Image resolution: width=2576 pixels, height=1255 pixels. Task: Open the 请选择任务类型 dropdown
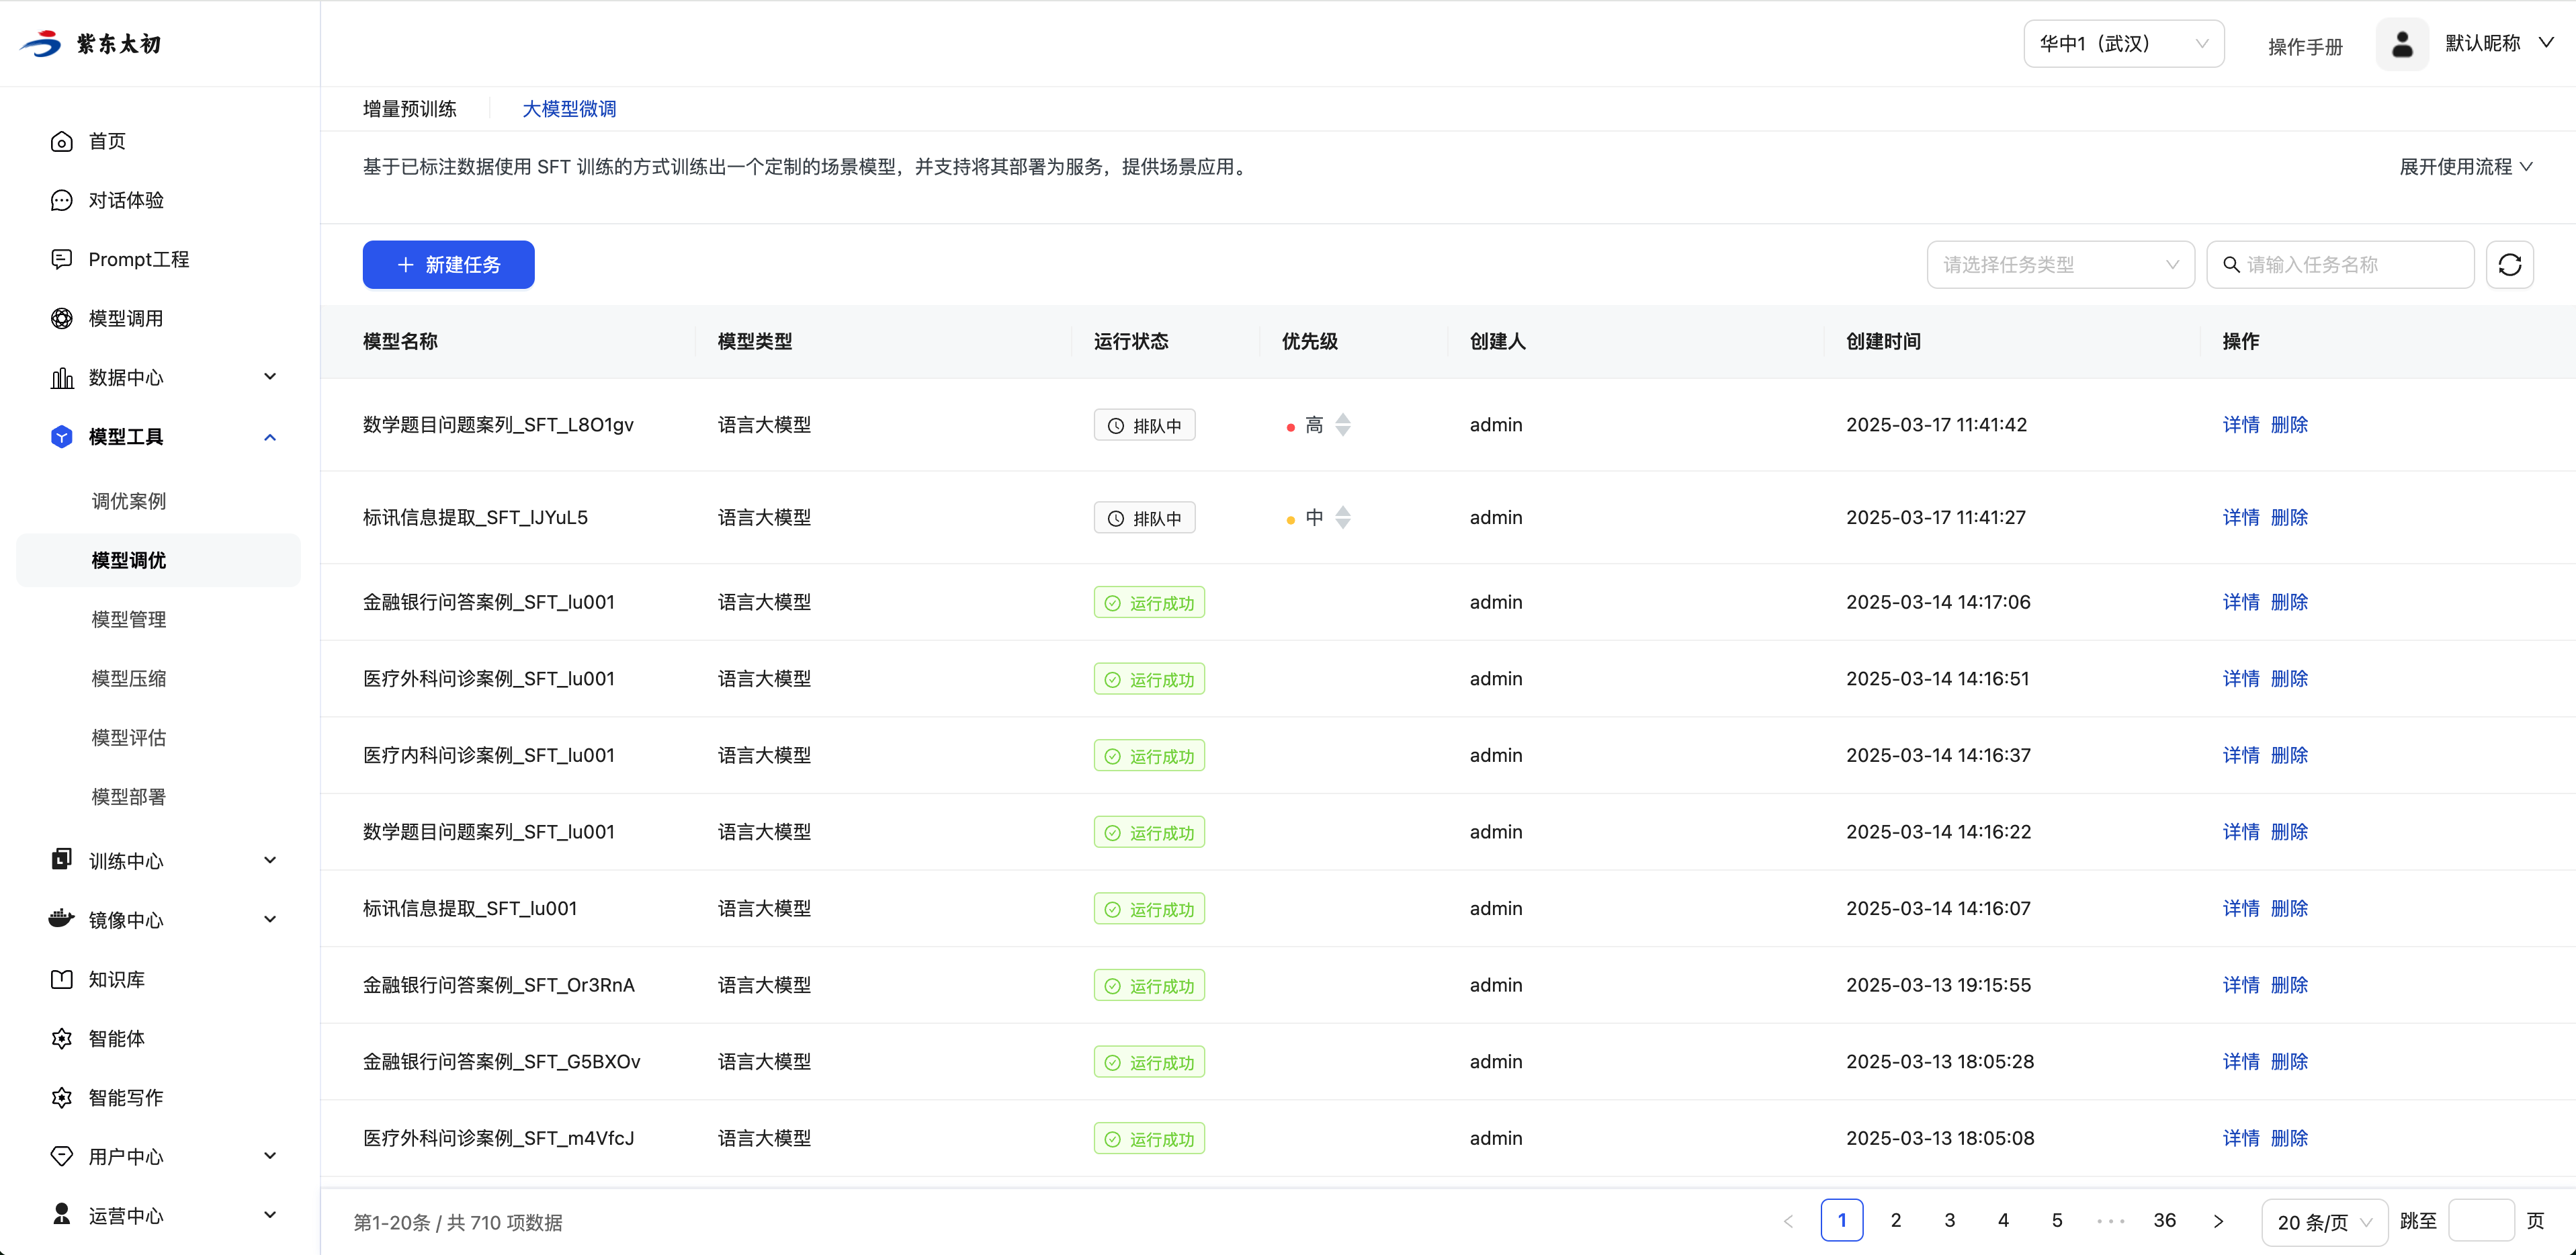click(x=2060, y=265)
